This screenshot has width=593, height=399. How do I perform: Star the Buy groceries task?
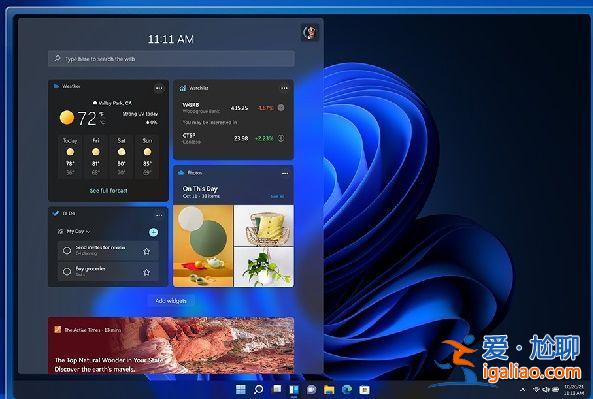(x=146, y=272)
